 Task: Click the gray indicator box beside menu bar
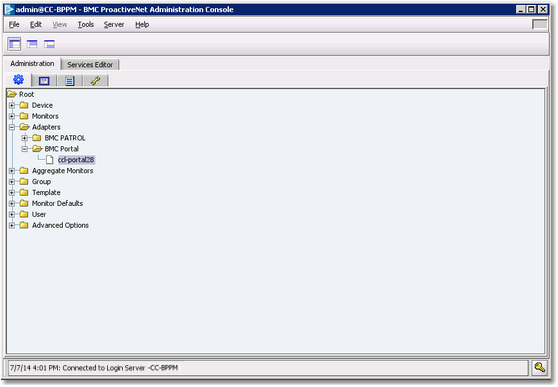tap(539, 24)
